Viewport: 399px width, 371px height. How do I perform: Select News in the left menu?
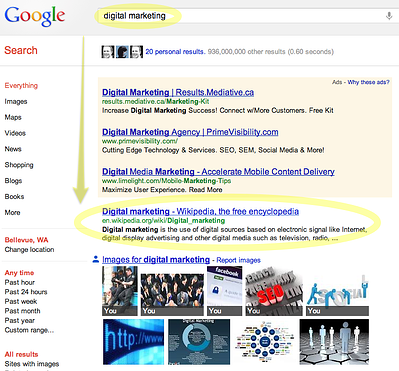(13, 149)
